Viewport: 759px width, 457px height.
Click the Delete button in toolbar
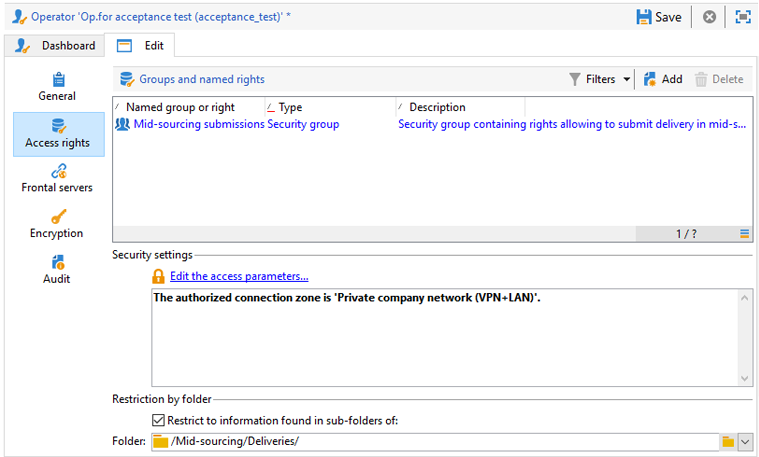point(719,79)
